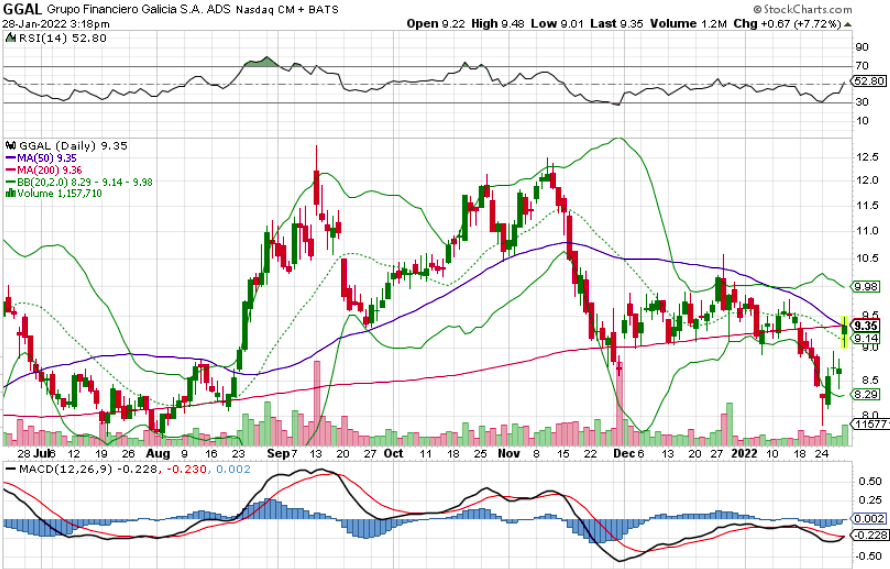Click the 9.98 upper band price tag
Image resolution: width=890 pixels, height=569 pixels.
tap(866, 287)
